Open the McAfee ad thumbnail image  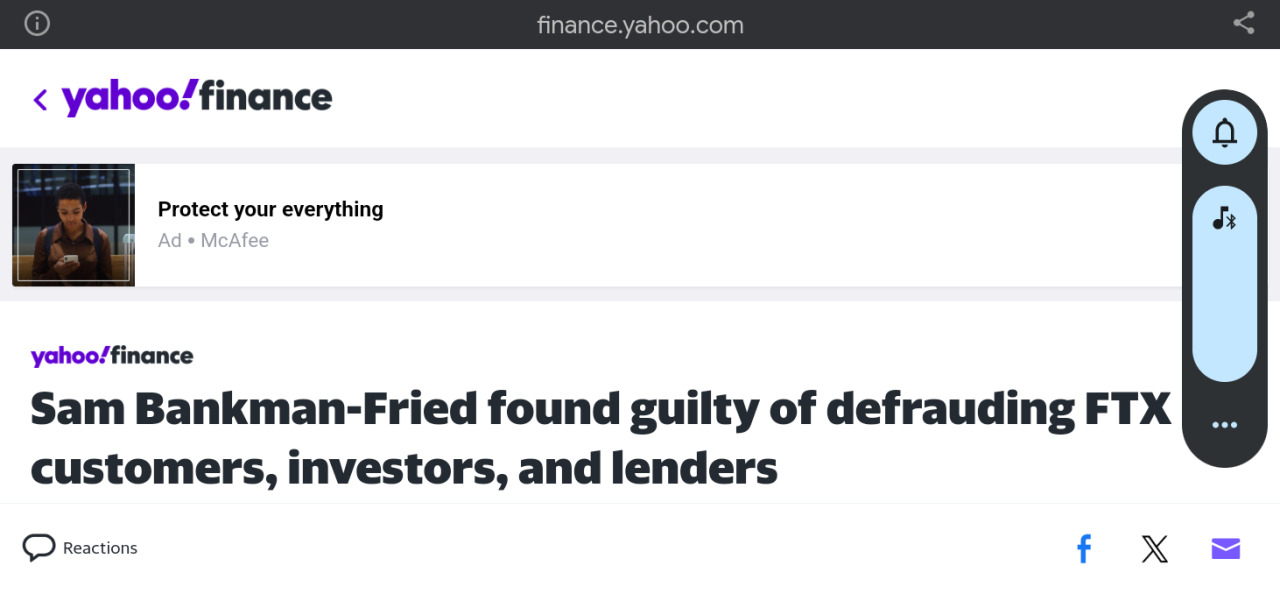coord(73,225)
